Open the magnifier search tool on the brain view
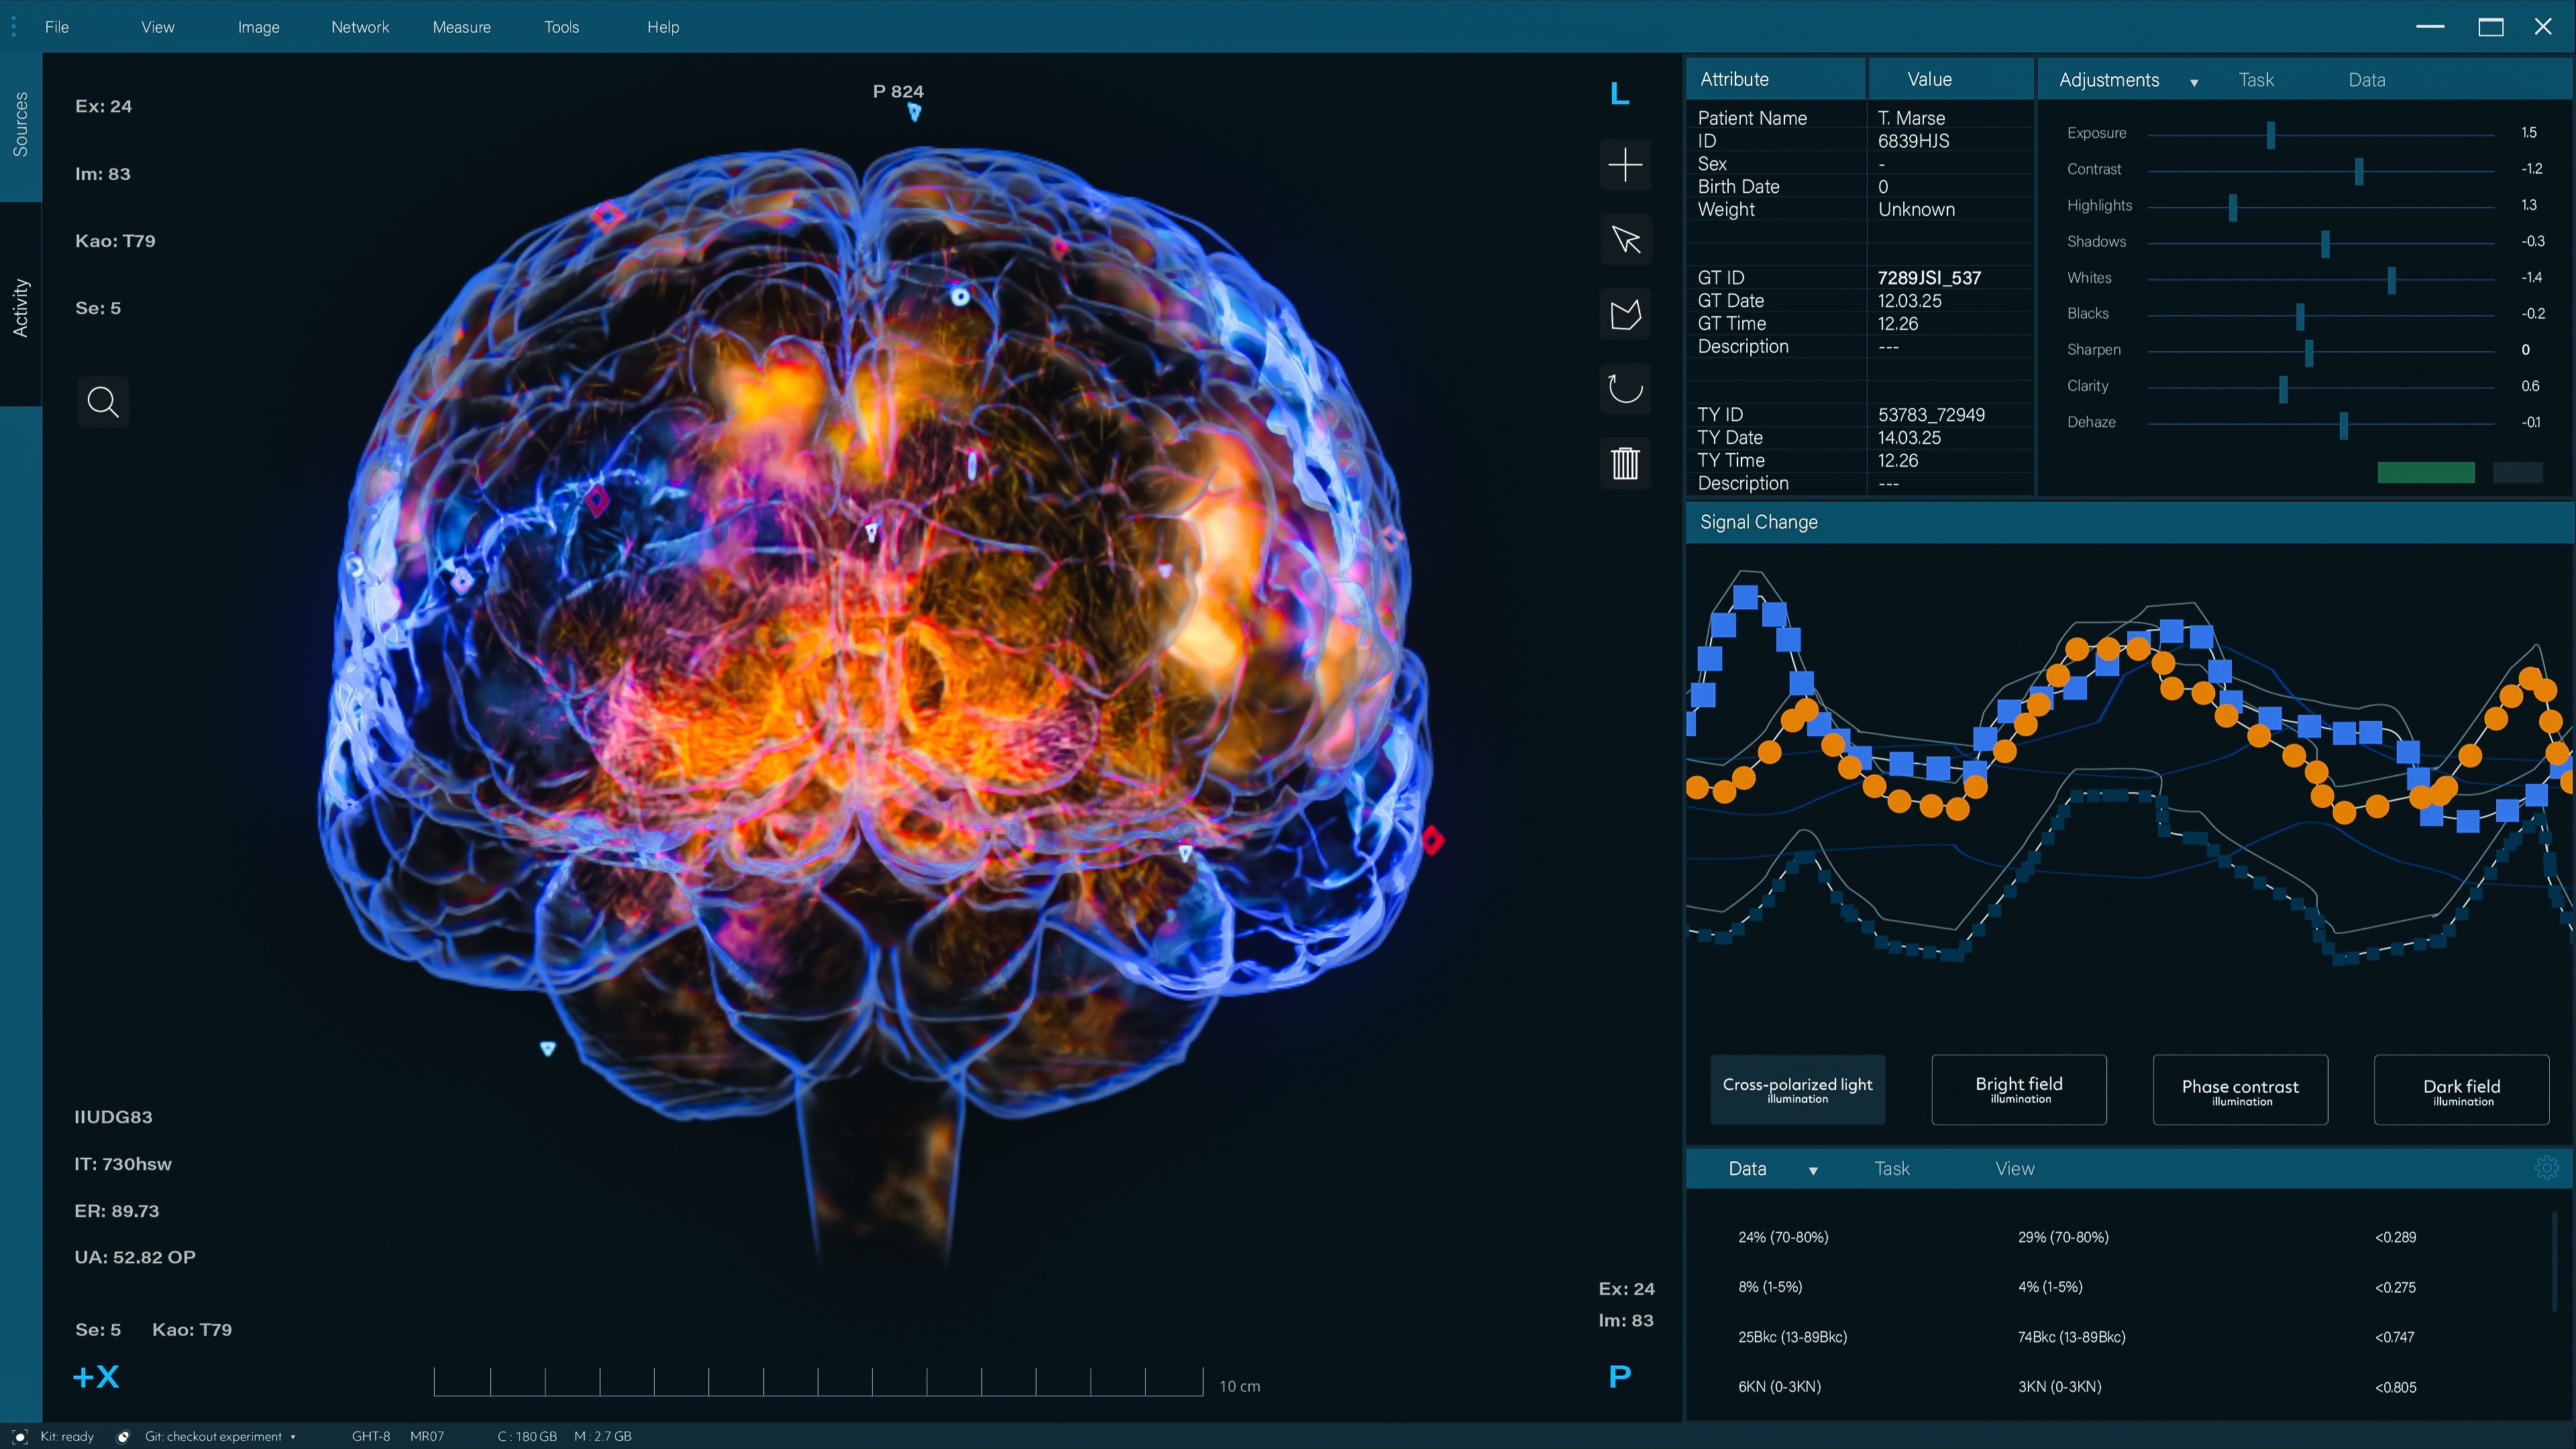 pyautogui.click(x=103, y=402)
